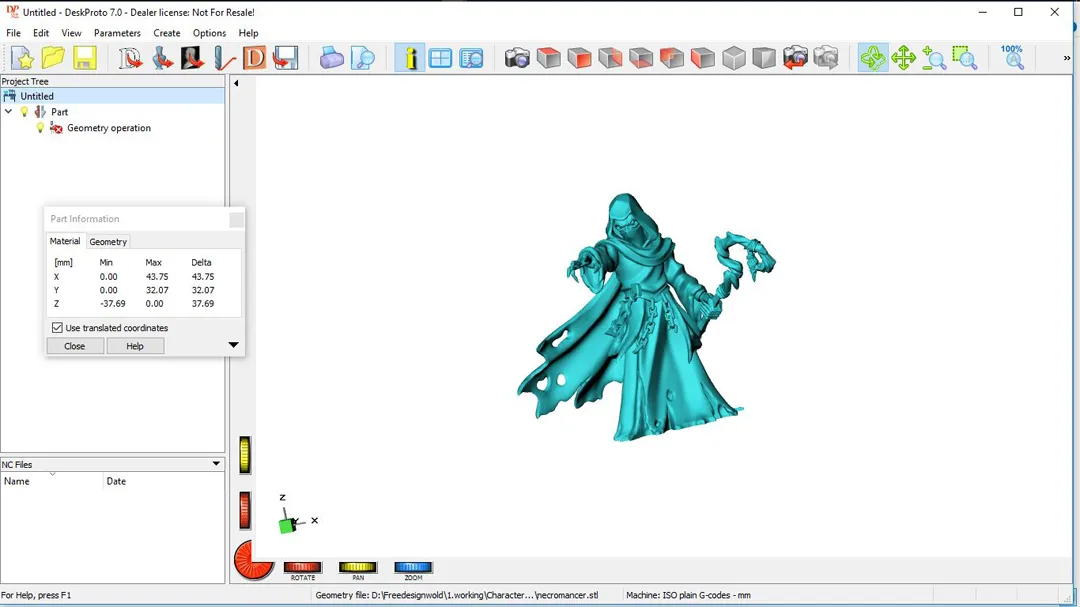Collapse the Part node in project tree

click(x=8, y=112)
